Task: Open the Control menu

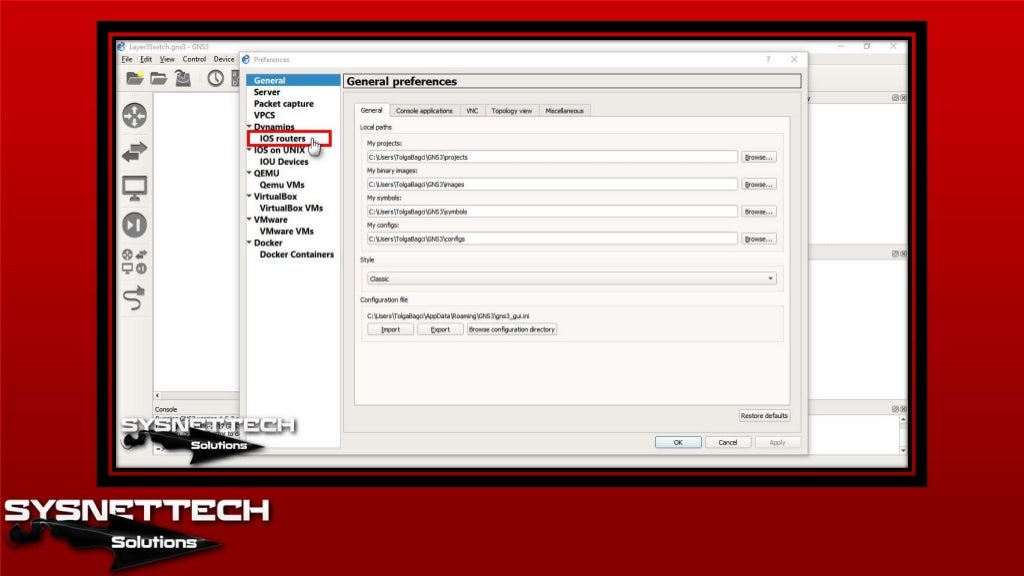Action: [x=194, y=59]
